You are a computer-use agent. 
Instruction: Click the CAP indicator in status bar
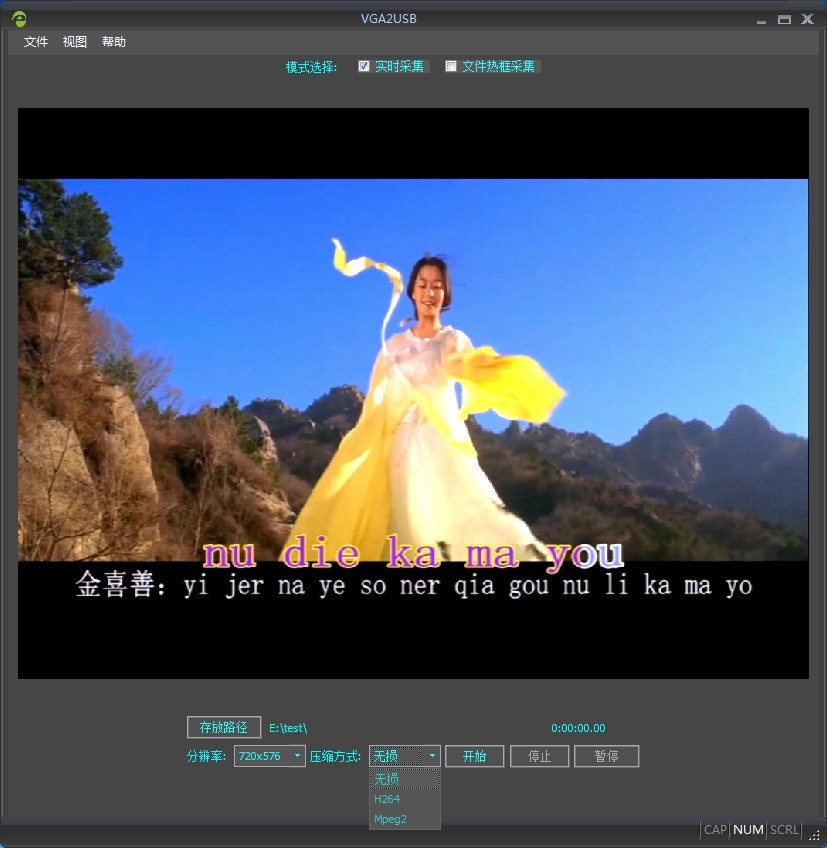click(x=715, y=830)
